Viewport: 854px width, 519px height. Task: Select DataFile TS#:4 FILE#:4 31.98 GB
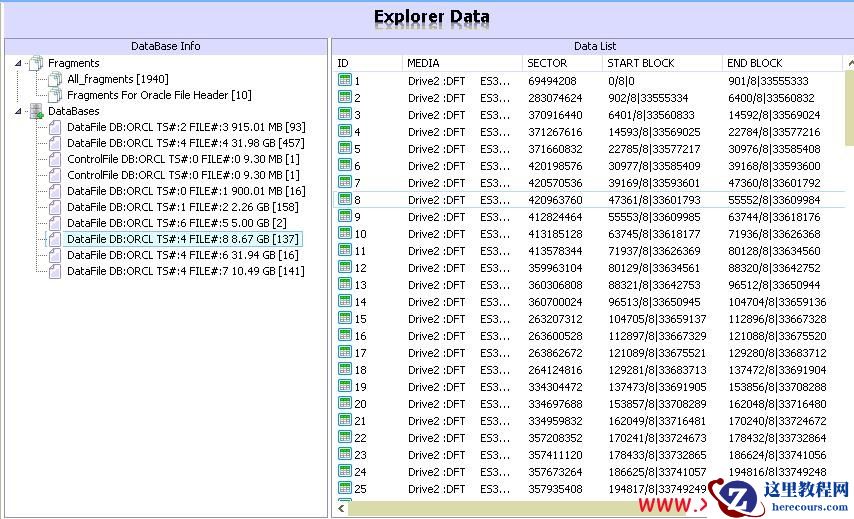[185, 143]
